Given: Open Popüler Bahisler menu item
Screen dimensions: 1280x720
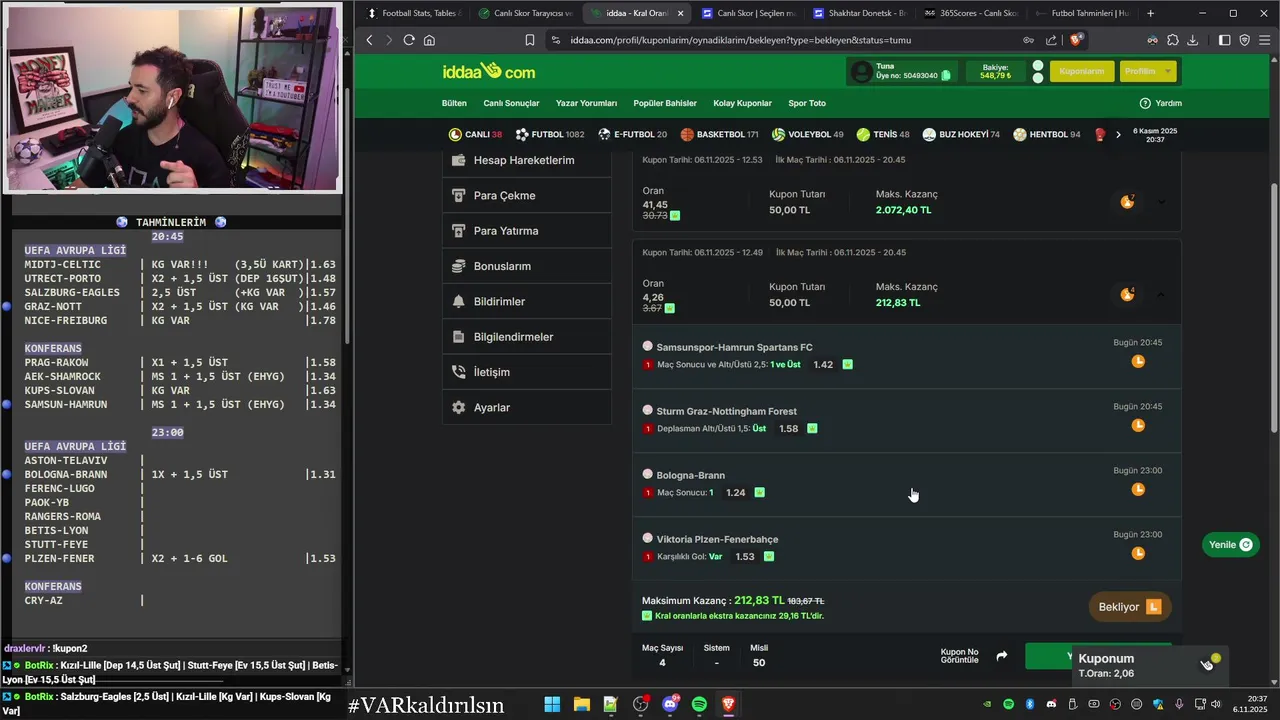Looking at the screenshot, I should (665, 103).
